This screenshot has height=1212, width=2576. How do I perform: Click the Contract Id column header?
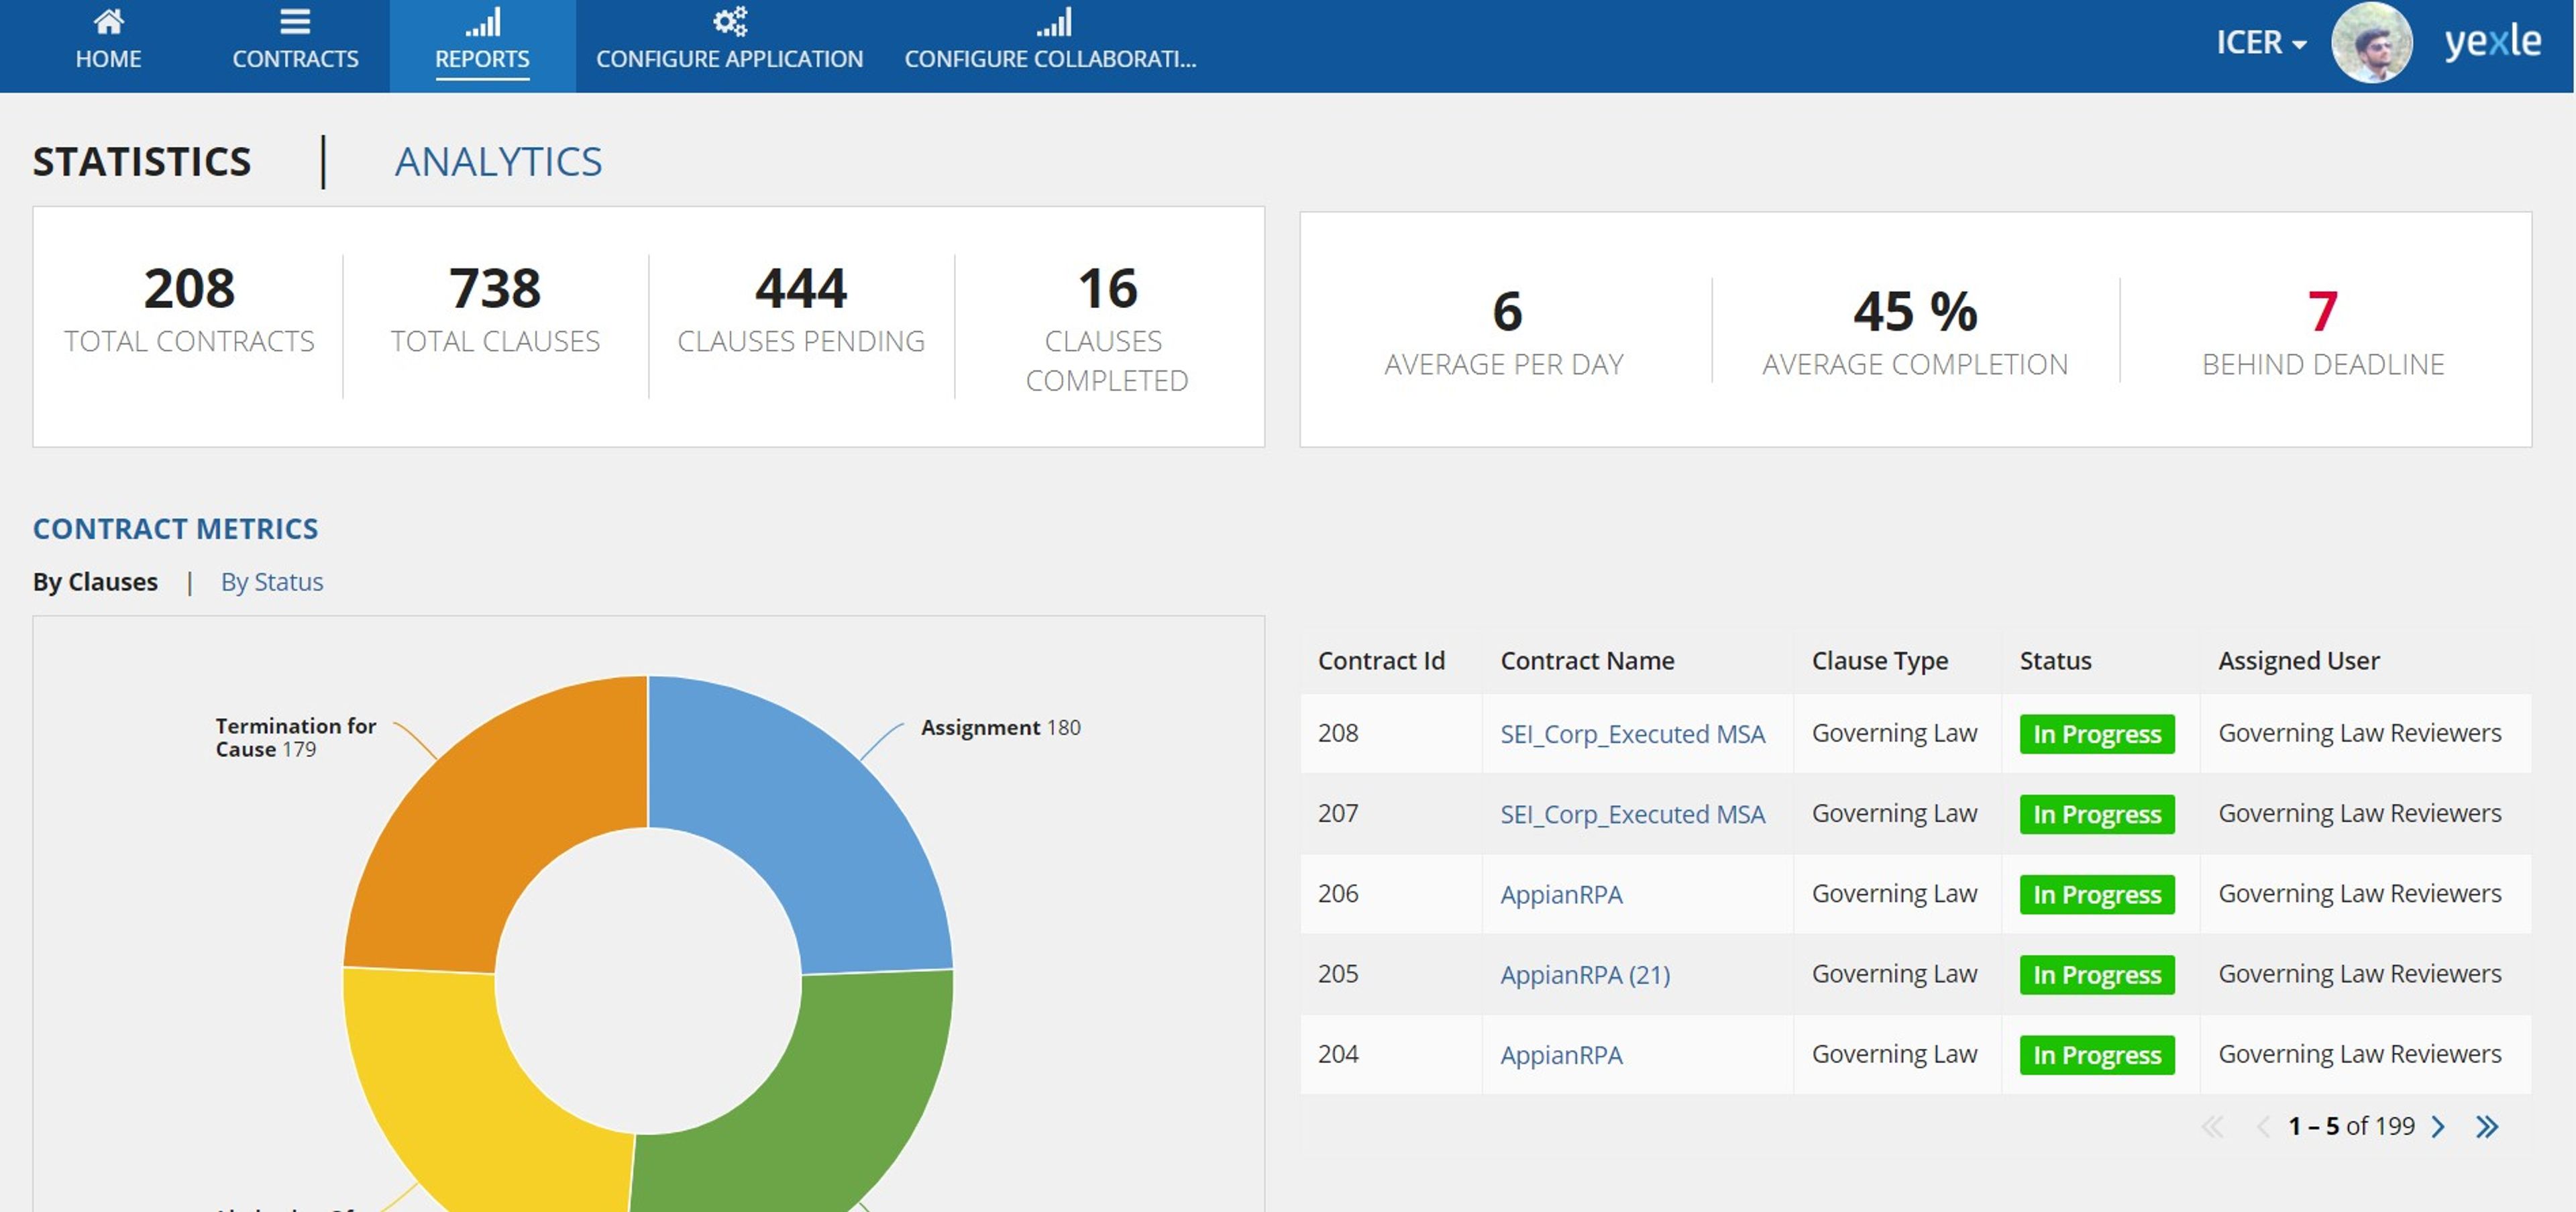[x=1381, y=661]
